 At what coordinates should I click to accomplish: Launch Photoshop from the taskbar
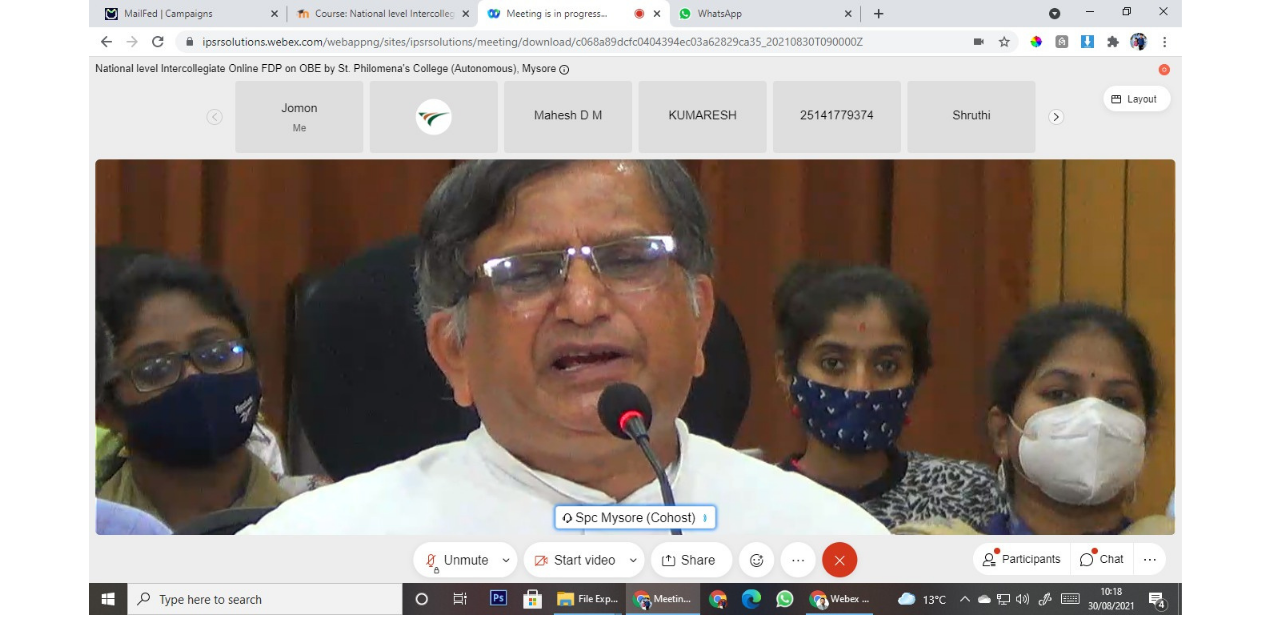point(498,599)
